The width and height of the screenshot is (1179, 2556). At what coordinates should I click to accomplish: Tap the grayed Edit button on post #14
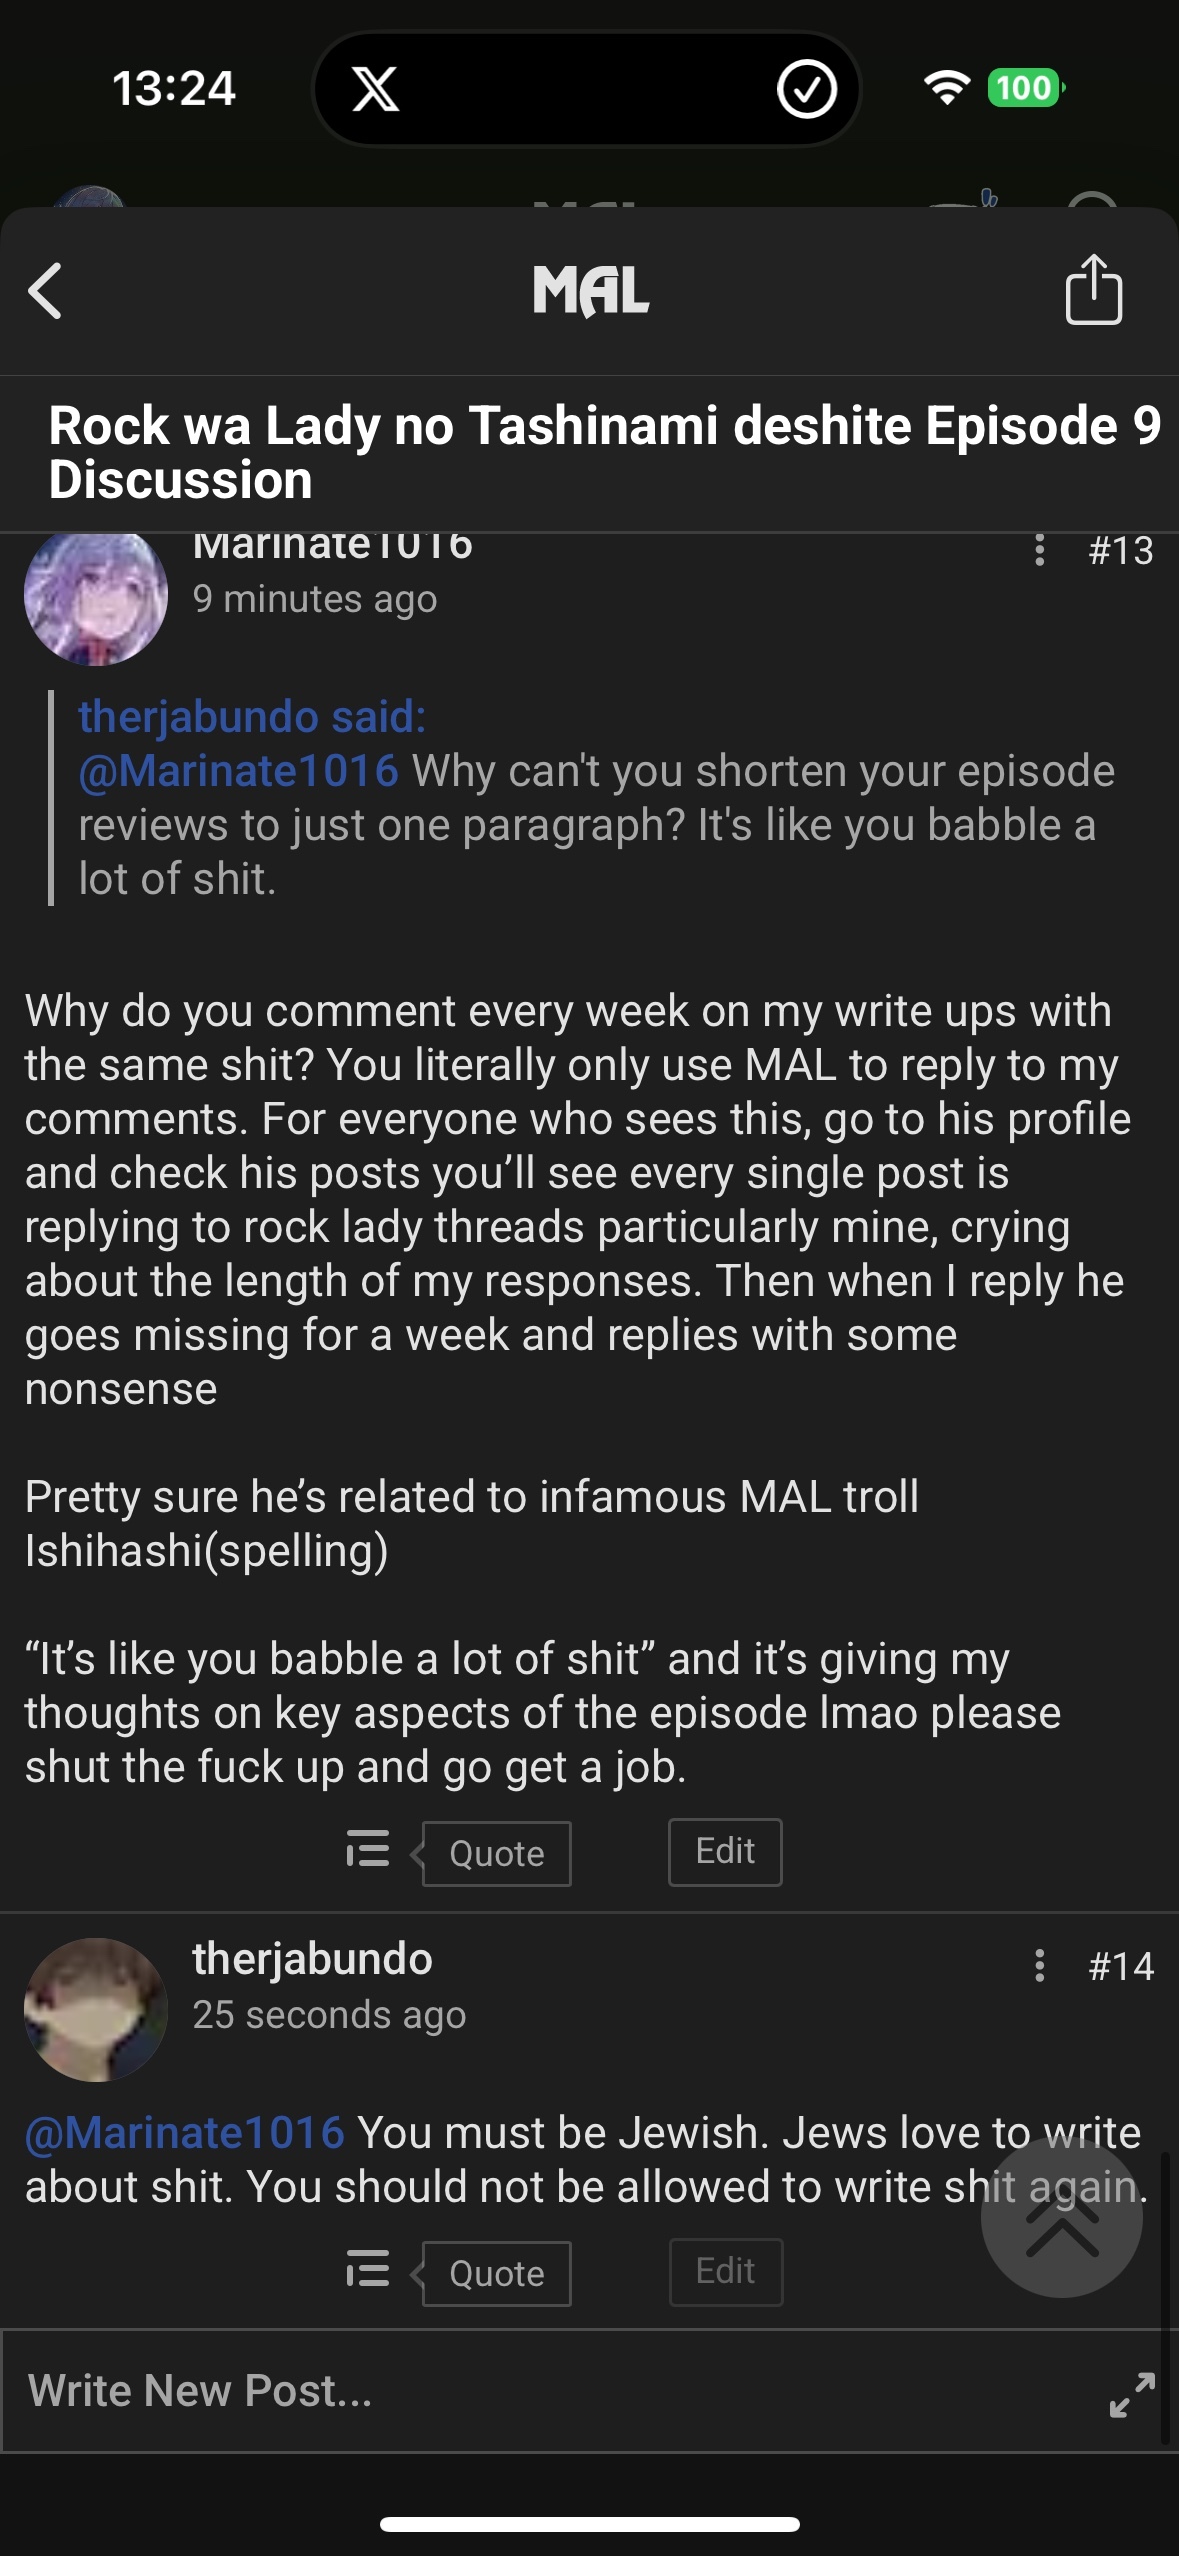click(725, 2271)
